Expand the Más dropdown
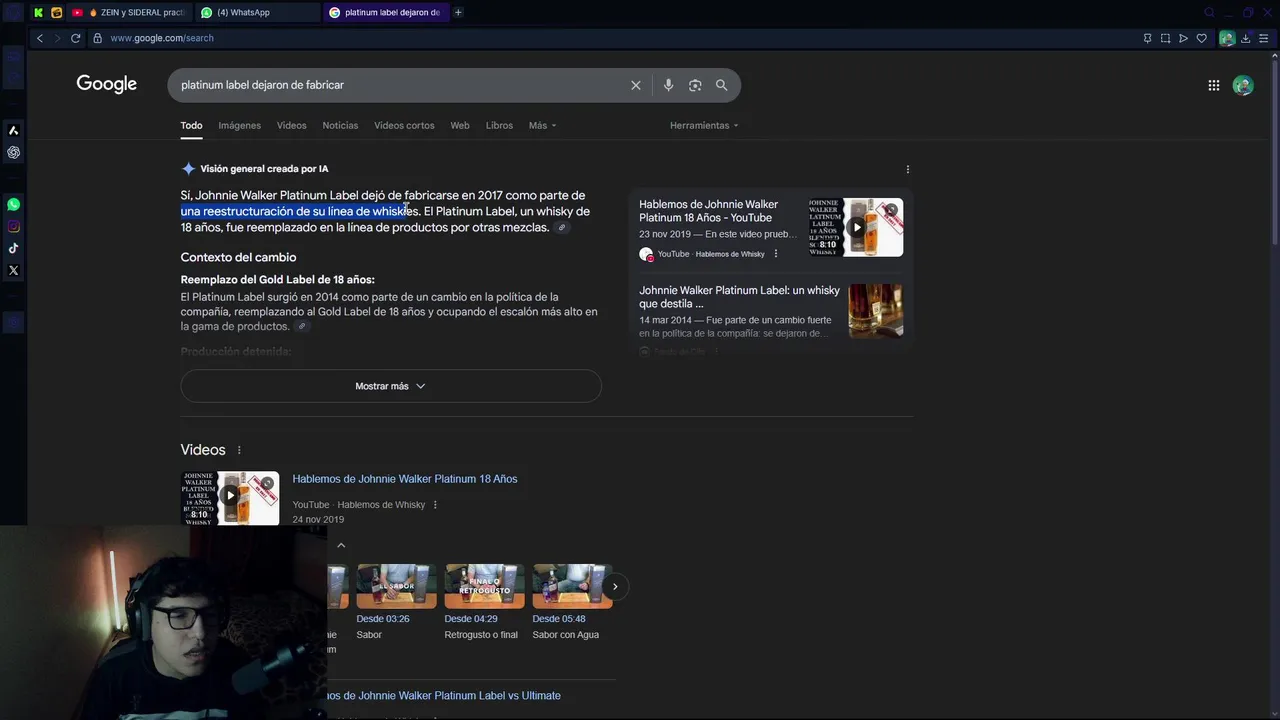The image size is (1280, 720). (x=542, y=125)
